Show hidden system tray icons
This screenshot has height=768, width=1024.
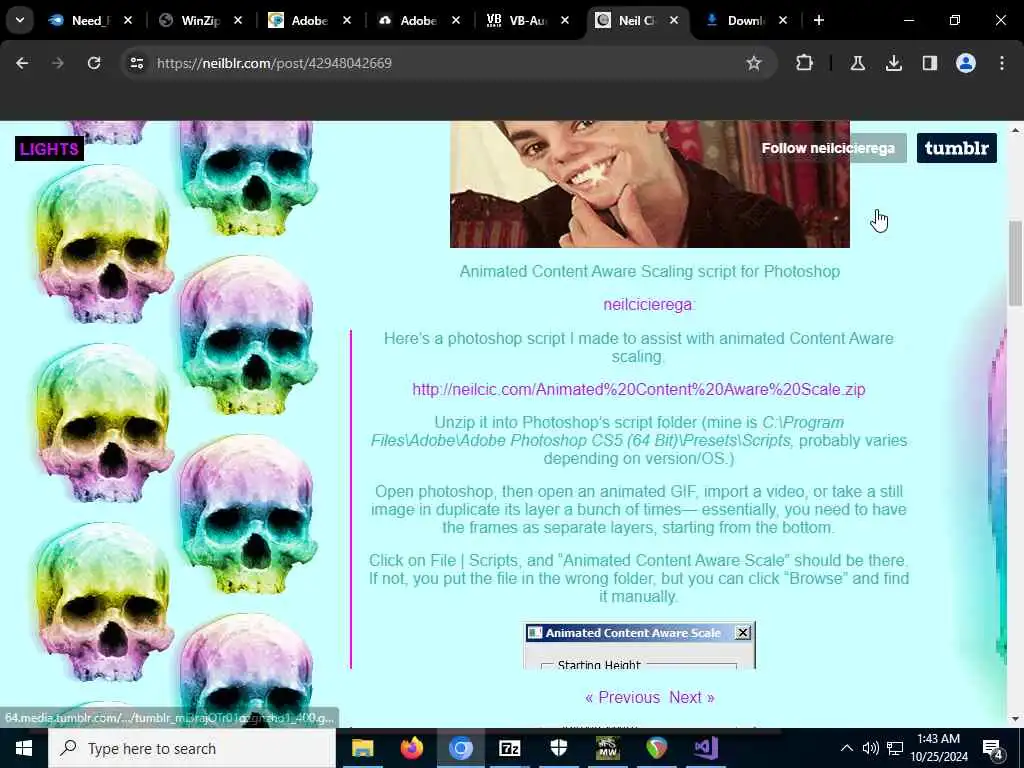(x=846, y=748)
